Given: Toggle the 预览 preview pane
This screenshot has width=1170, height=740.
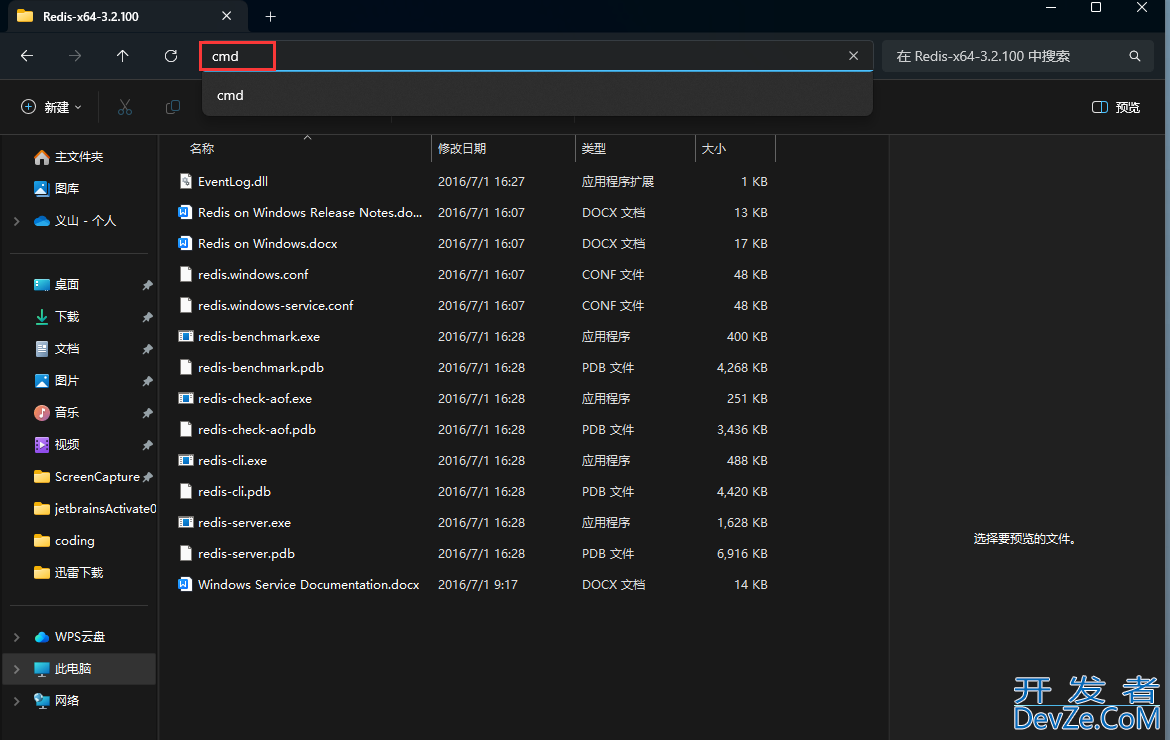Looking at the screenshot, I should tap(1116, 107).
